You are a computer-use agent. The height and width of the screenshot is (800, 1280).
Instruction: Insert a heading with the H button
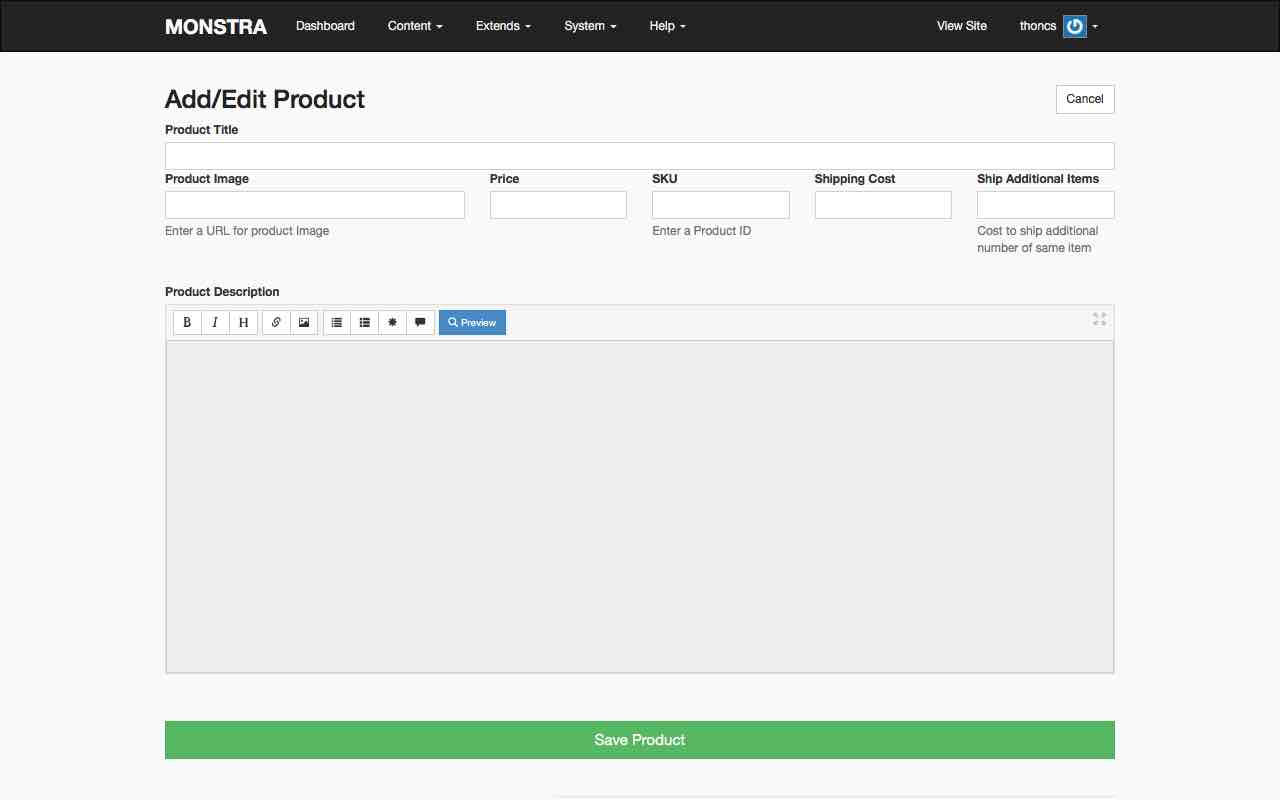pyautogui.click(x=243, y=322)
